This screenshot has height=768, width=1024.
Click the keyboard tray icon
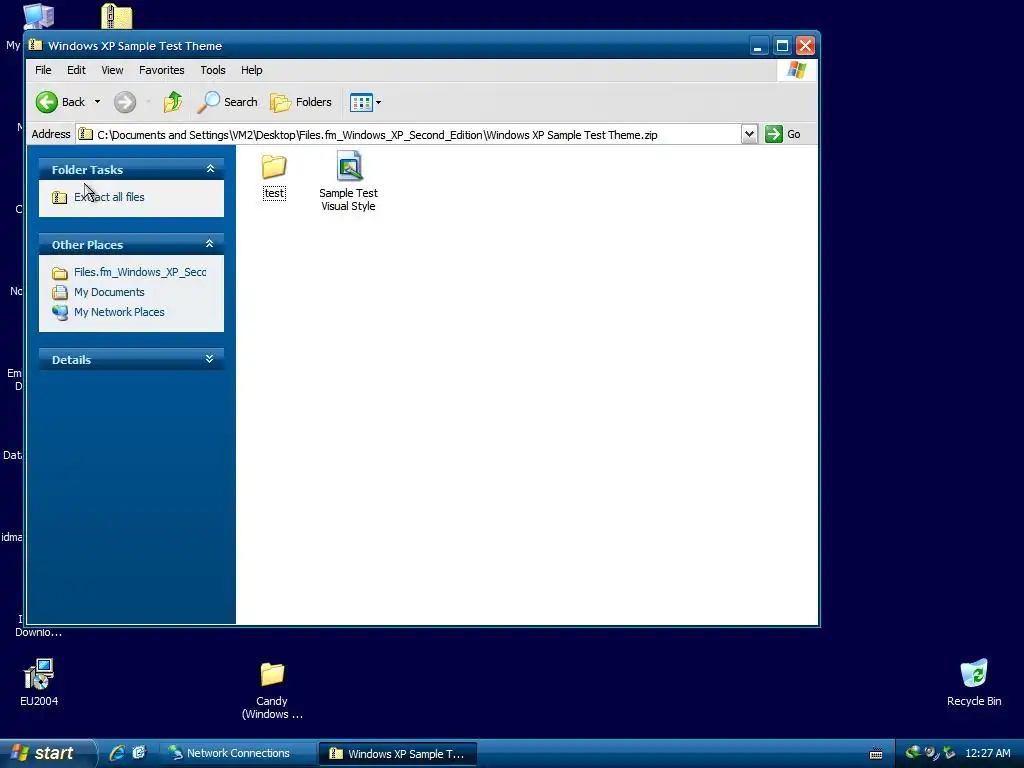876,754
